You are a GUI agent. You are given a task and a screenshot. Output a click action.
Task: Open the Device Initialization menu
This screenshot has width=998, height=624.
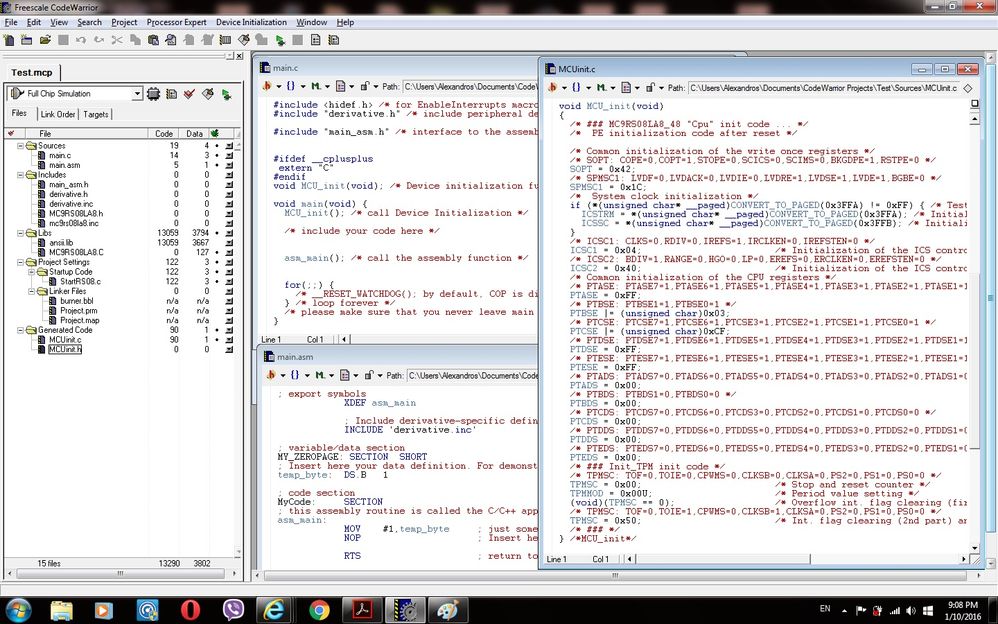click(x=251, y=22)
